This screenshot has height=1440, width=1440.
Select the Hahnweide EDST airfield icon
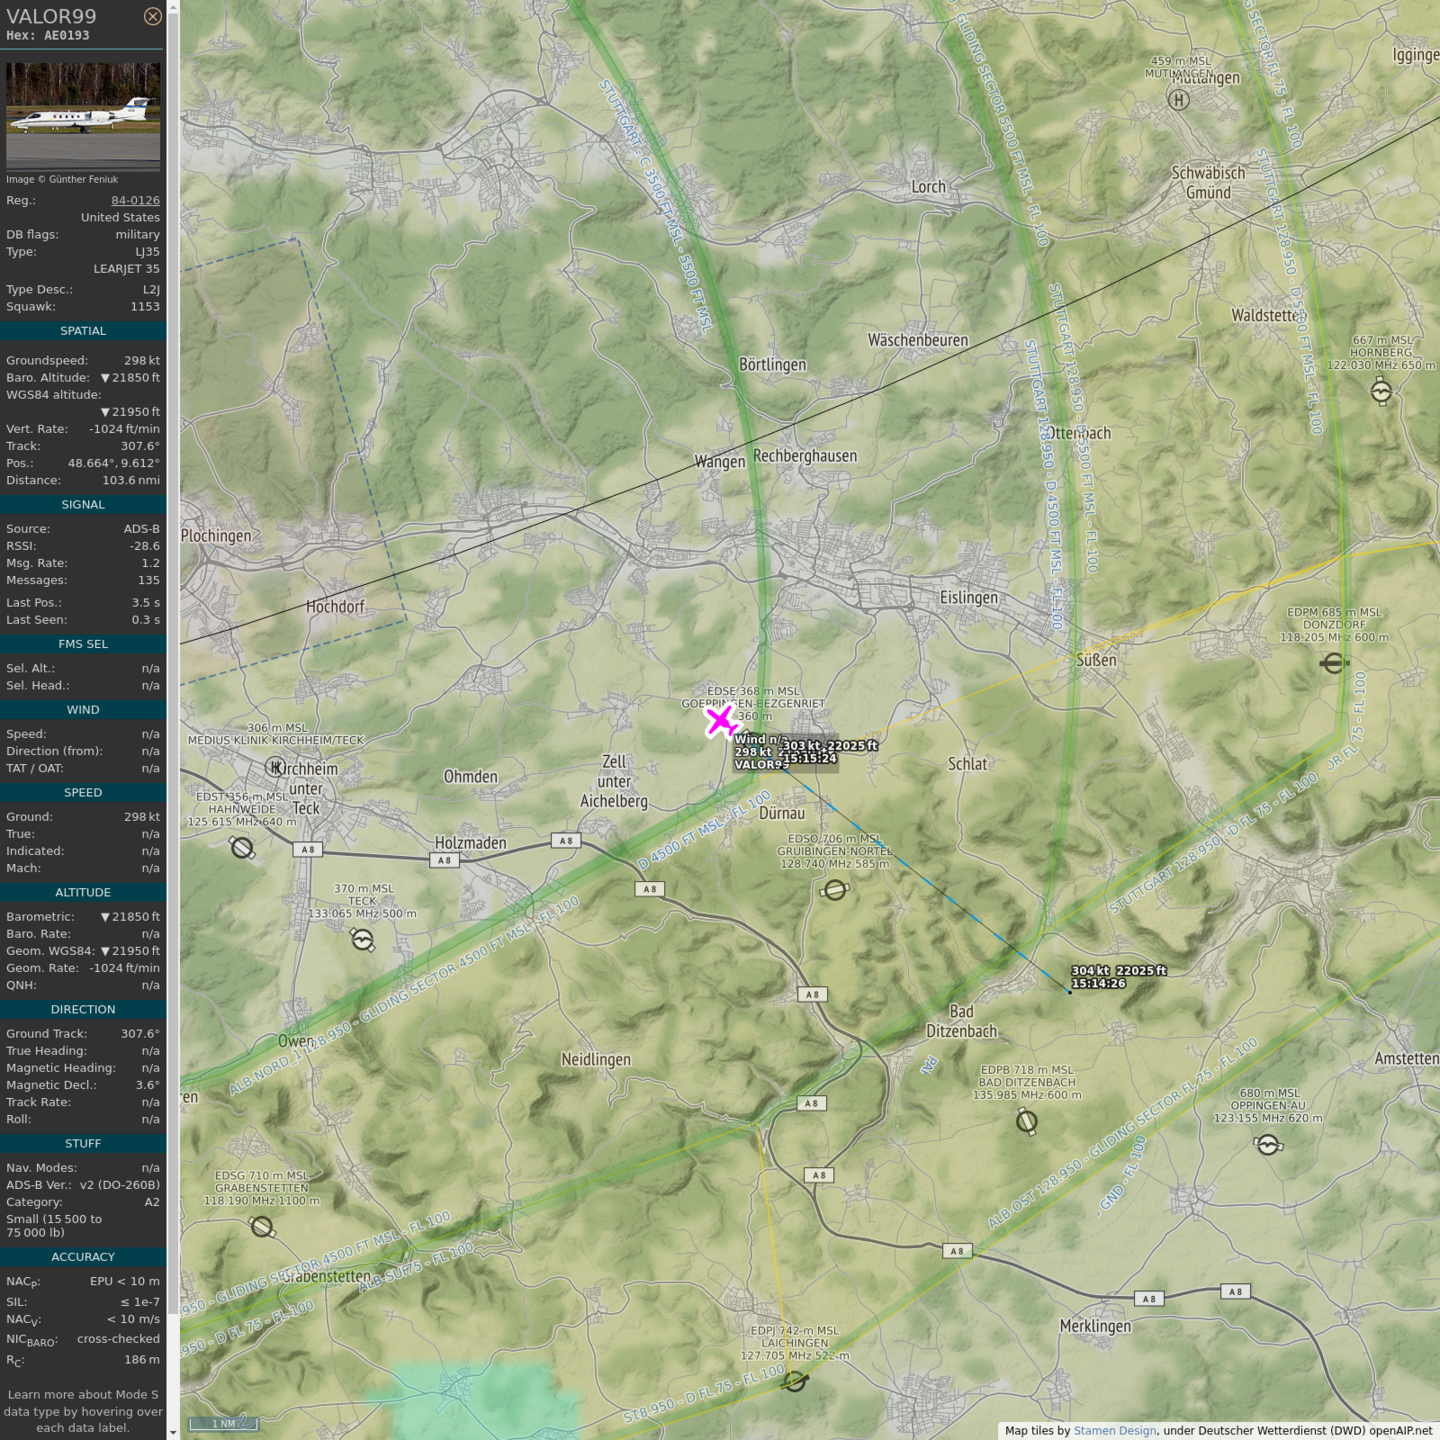242,848
